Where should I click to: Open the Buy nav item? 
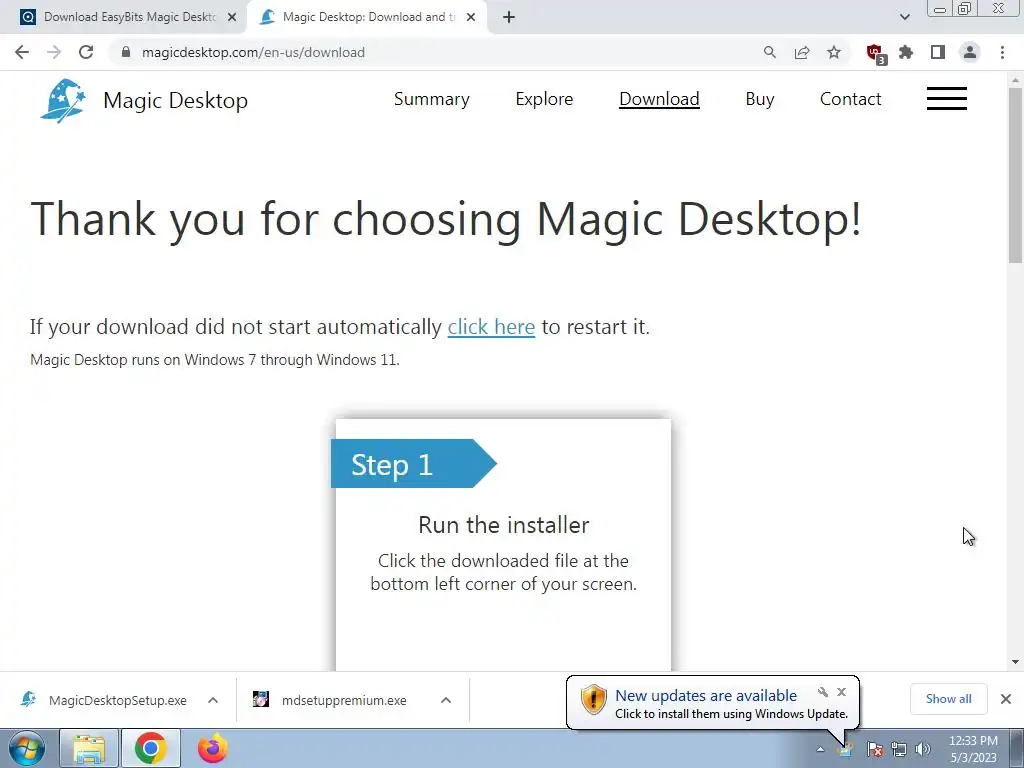point(760,99)
